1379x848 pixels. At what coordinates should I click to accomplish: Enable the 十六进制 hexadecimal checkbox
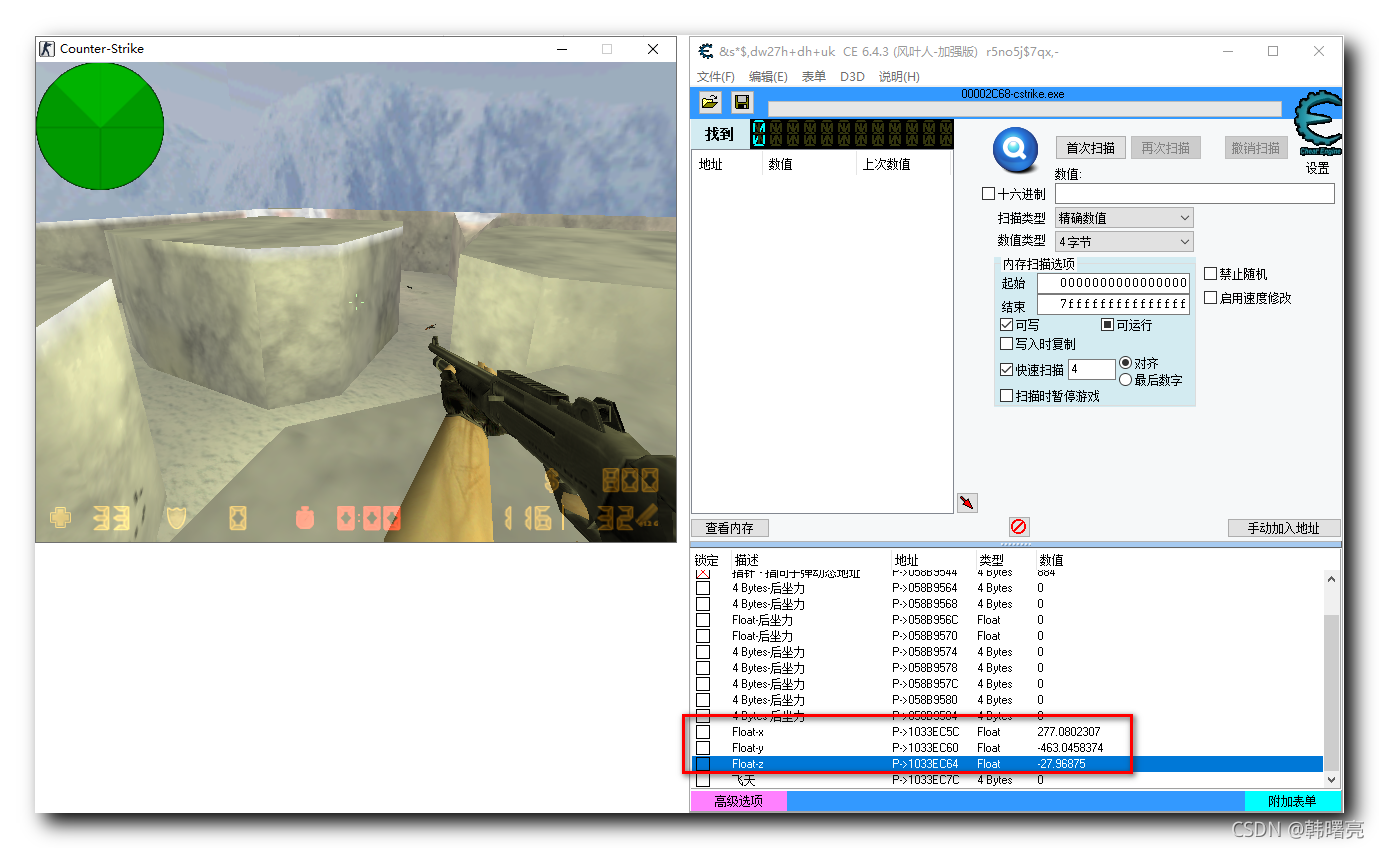(x=988, y=194)
